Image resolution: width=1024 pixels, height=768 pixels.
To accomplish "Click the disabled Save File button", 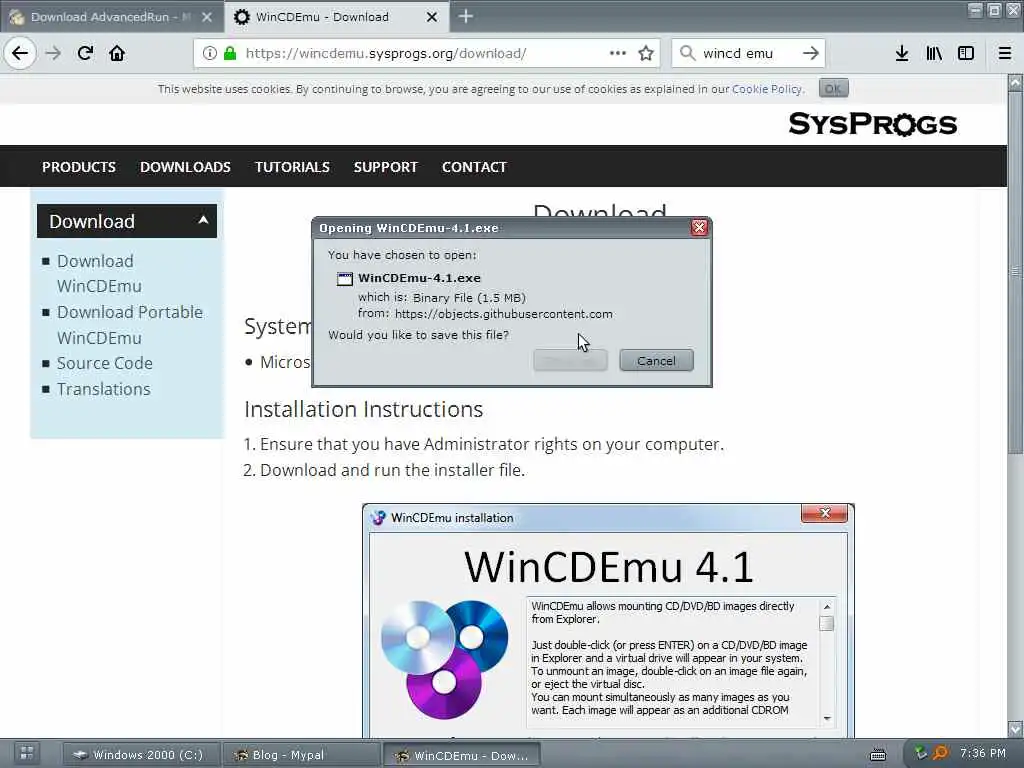I will point(570,360).
